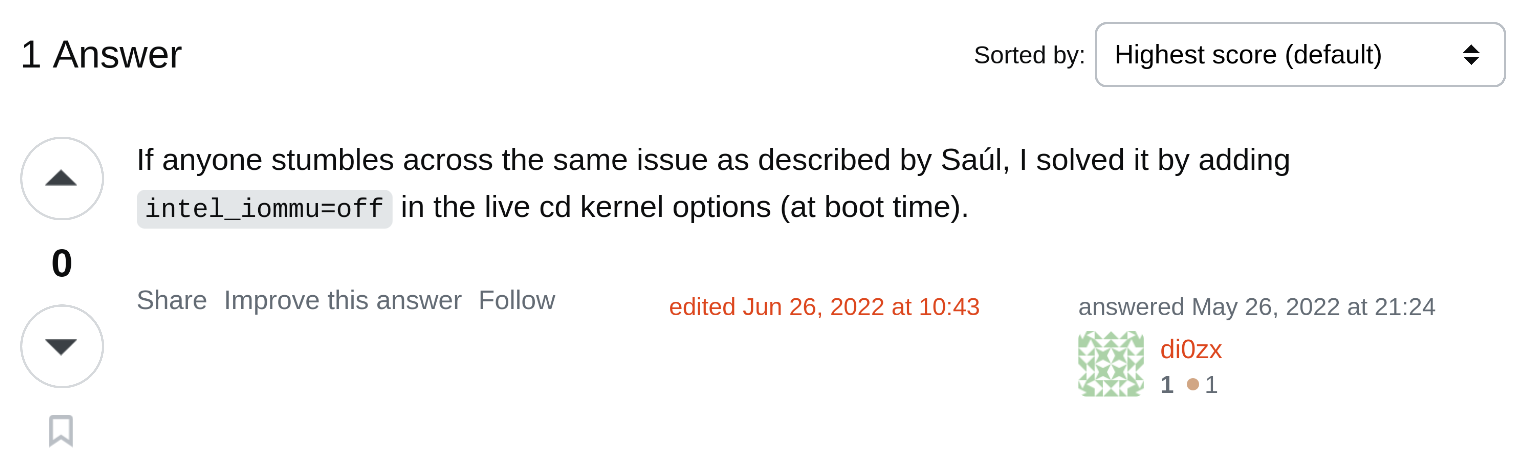
Task: Click the bold reputation score beside the avatar
Action: point(1166,385)
